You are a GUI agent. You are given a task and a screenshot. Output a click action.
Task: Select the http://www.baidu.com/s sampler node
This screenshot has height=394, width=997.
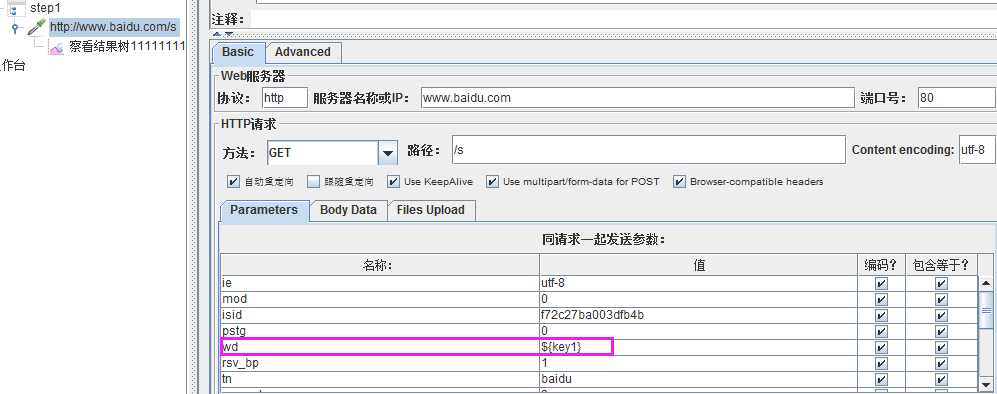click(x=113, y=27)
